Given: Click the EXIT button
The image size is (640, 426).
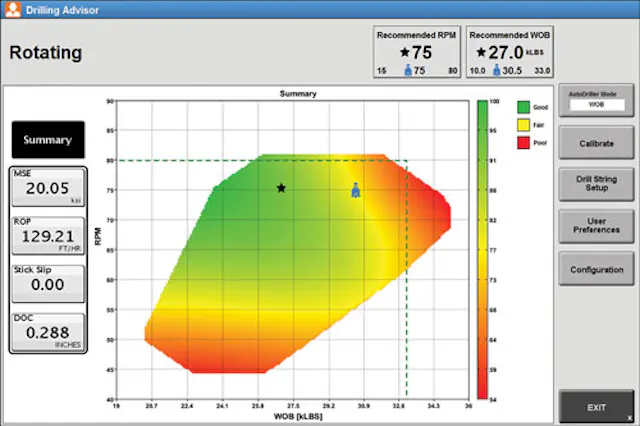Looking at the screenshot, I should click(596, 407).
